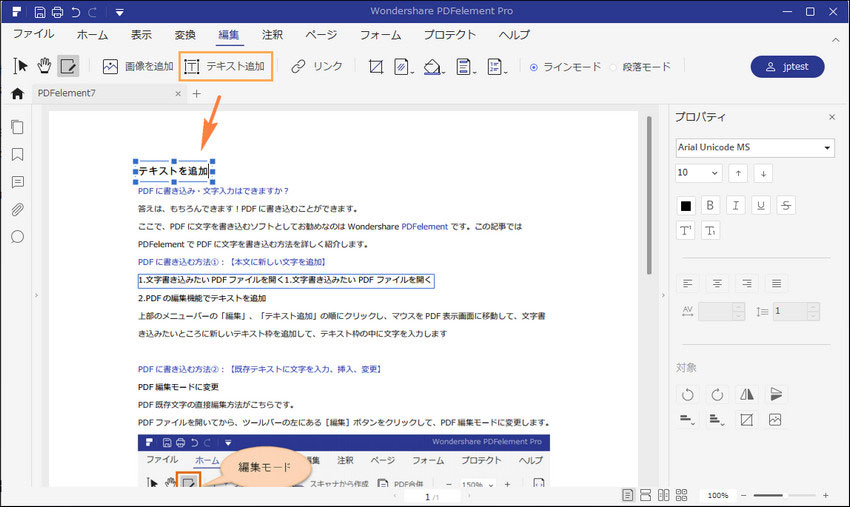Image resolution: width=850 pixels, height=507 pixels.
Task: Align text left
Action: coord(688,284)
